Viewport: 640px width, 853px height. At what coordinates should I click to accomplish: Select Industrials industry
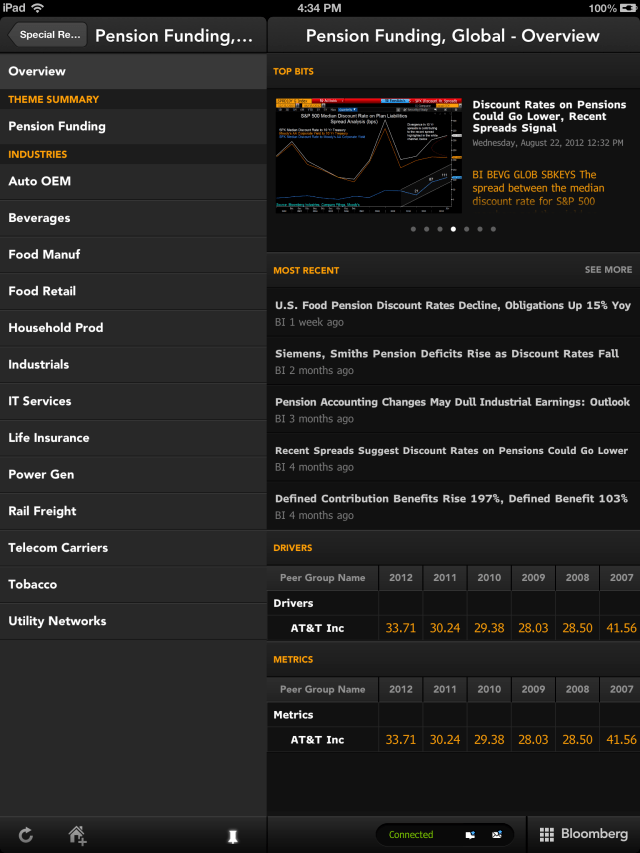point(133,364)
